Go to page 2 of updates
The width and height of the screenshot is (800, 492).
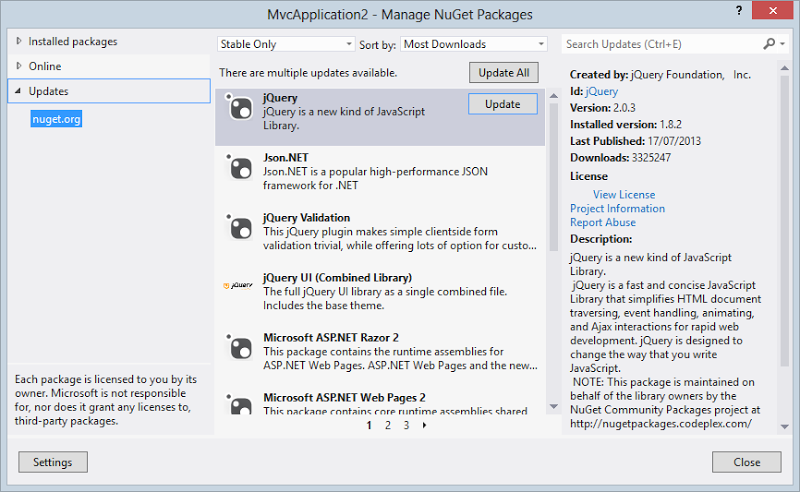pyautogui.click(x=388, y=425)
